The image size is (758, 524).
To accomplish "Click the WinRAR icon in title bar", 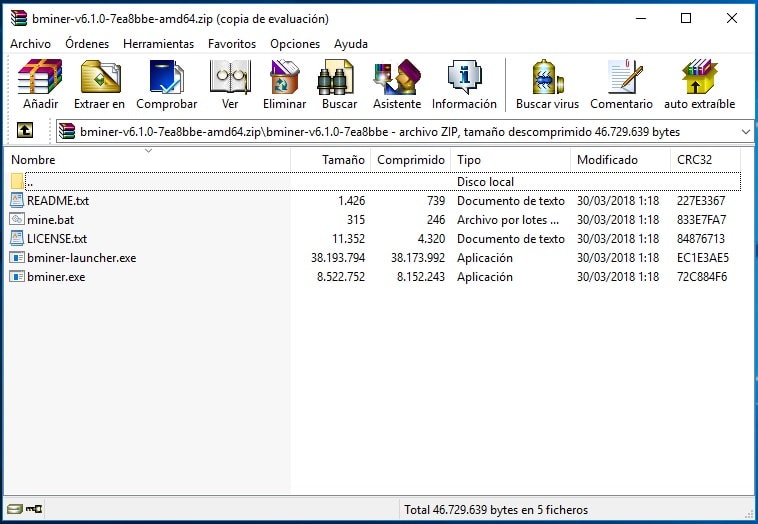I will 19,18.
